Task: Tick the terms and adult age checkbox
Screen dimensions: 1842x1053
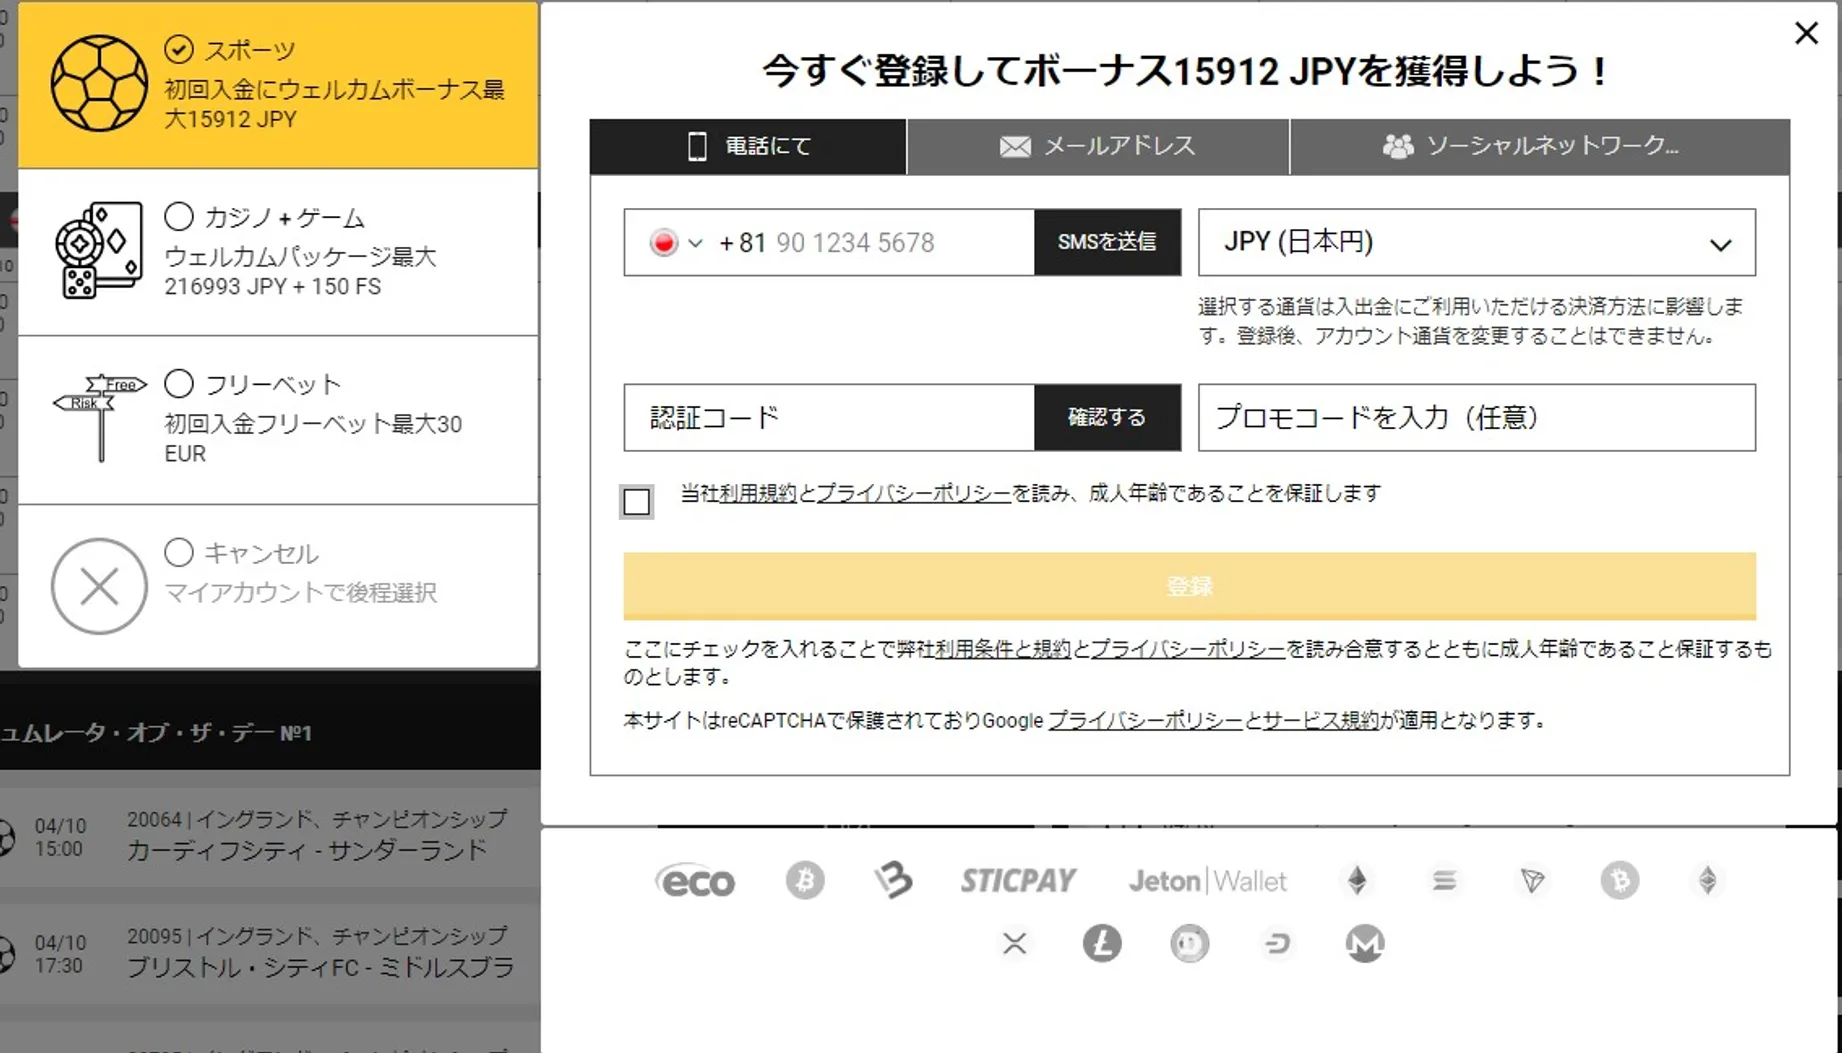Action: point(637,501)
